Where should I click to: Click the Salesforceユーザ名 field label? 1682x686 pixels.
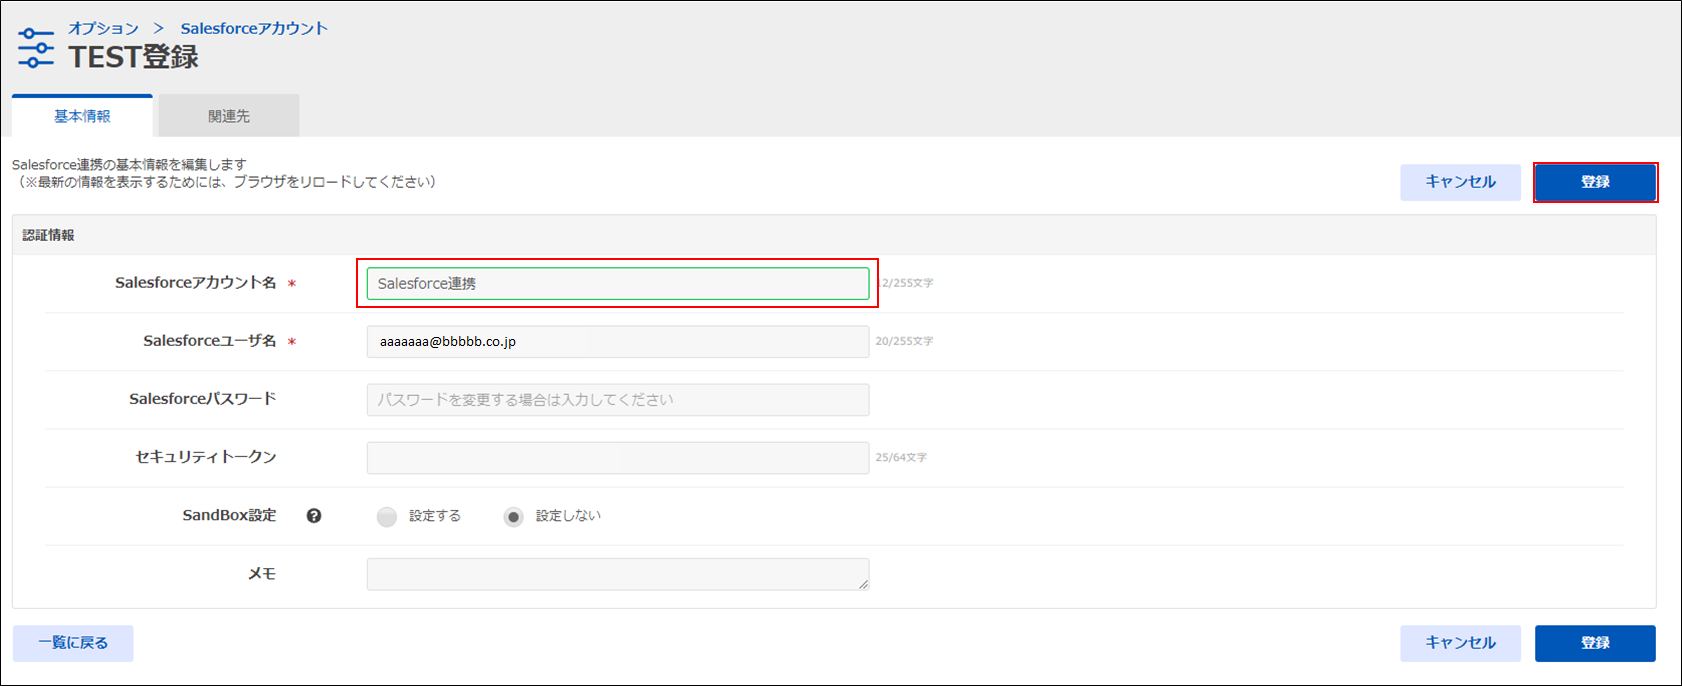pyautogui.click(x=210, y=341)
